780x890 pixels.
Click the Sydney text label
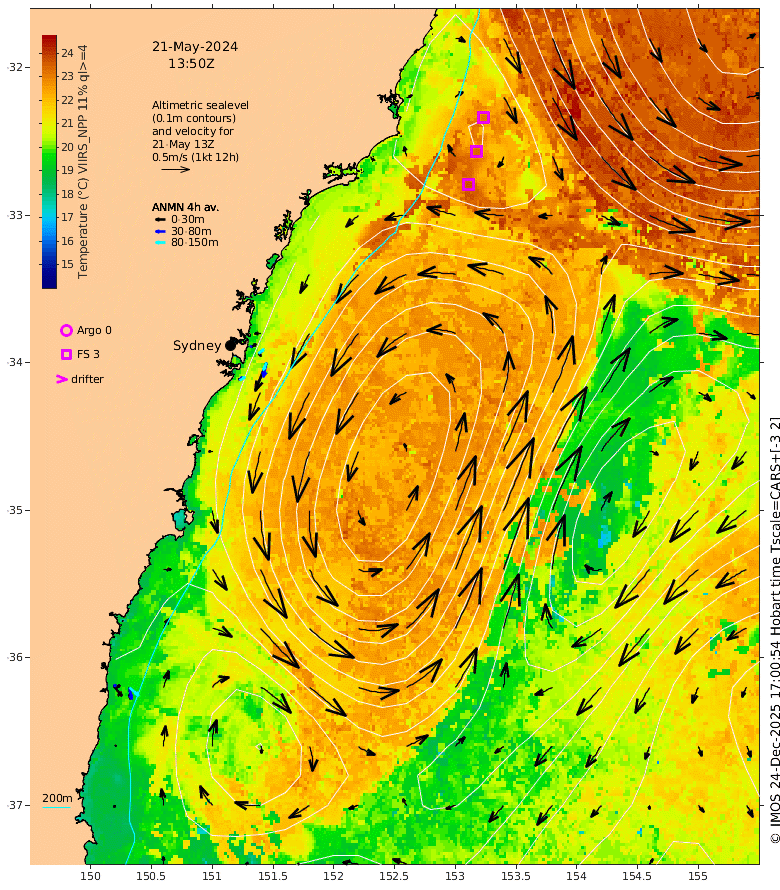pyautogui.click(x=197, y=345)
